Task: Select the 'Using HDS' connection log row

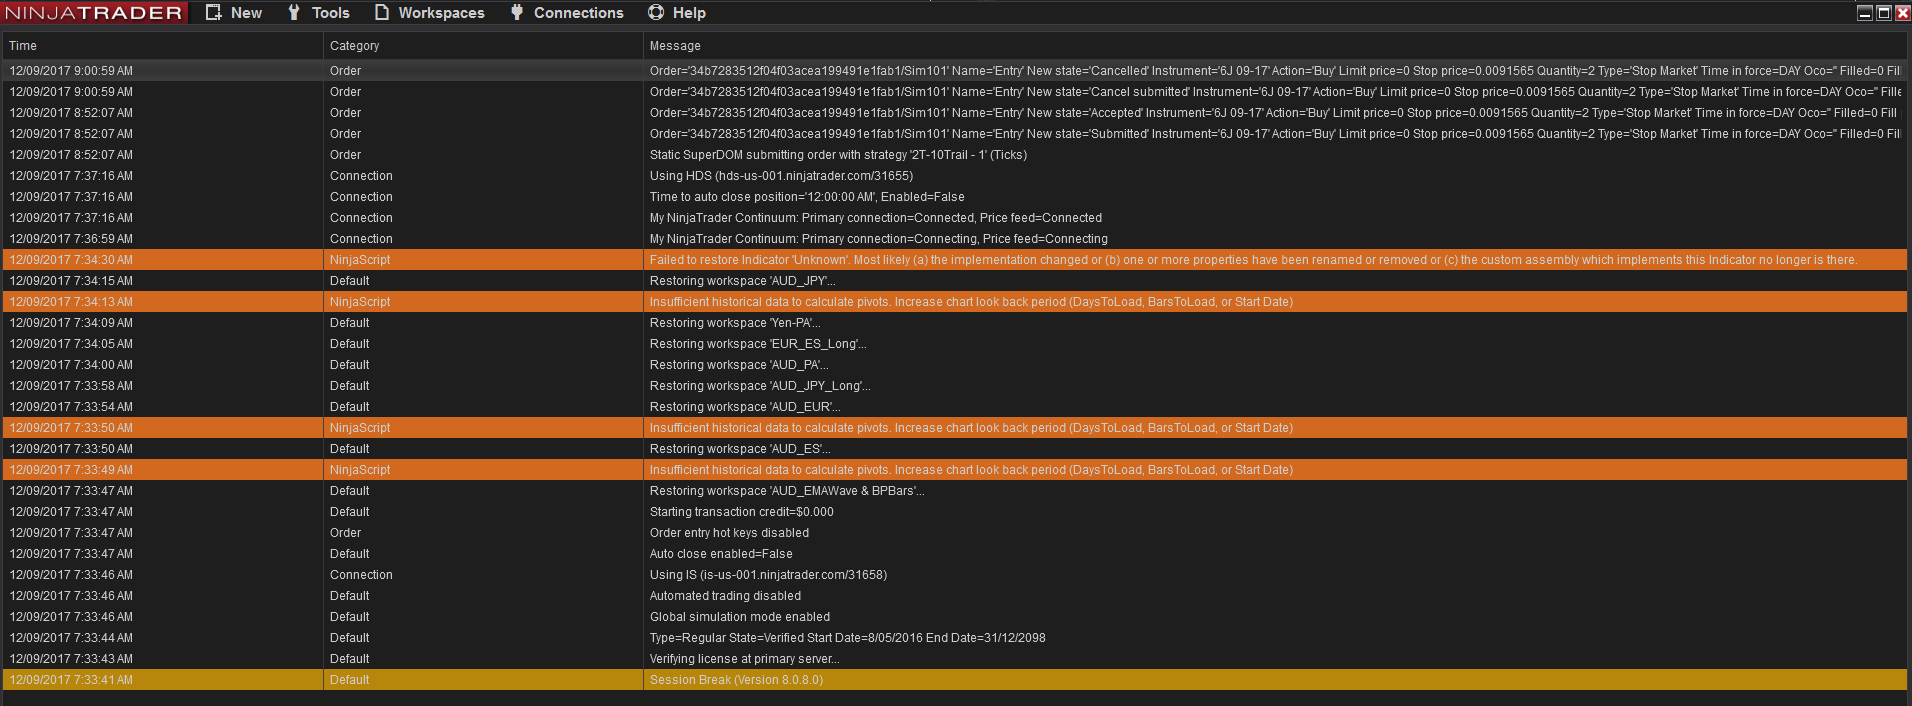Action: pyautogui.click(x=781, y=176)
